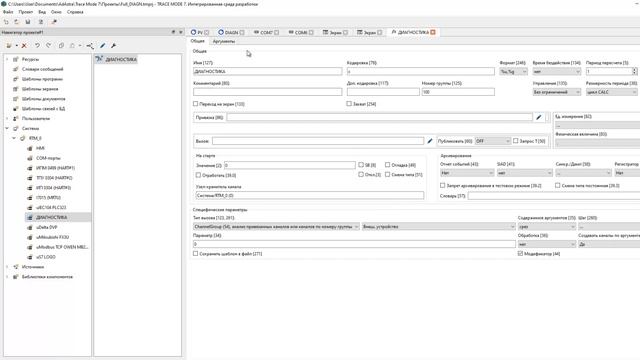Click the red pin icon in the main toolbar
The image size is (640, 360).
coord(54,22)
